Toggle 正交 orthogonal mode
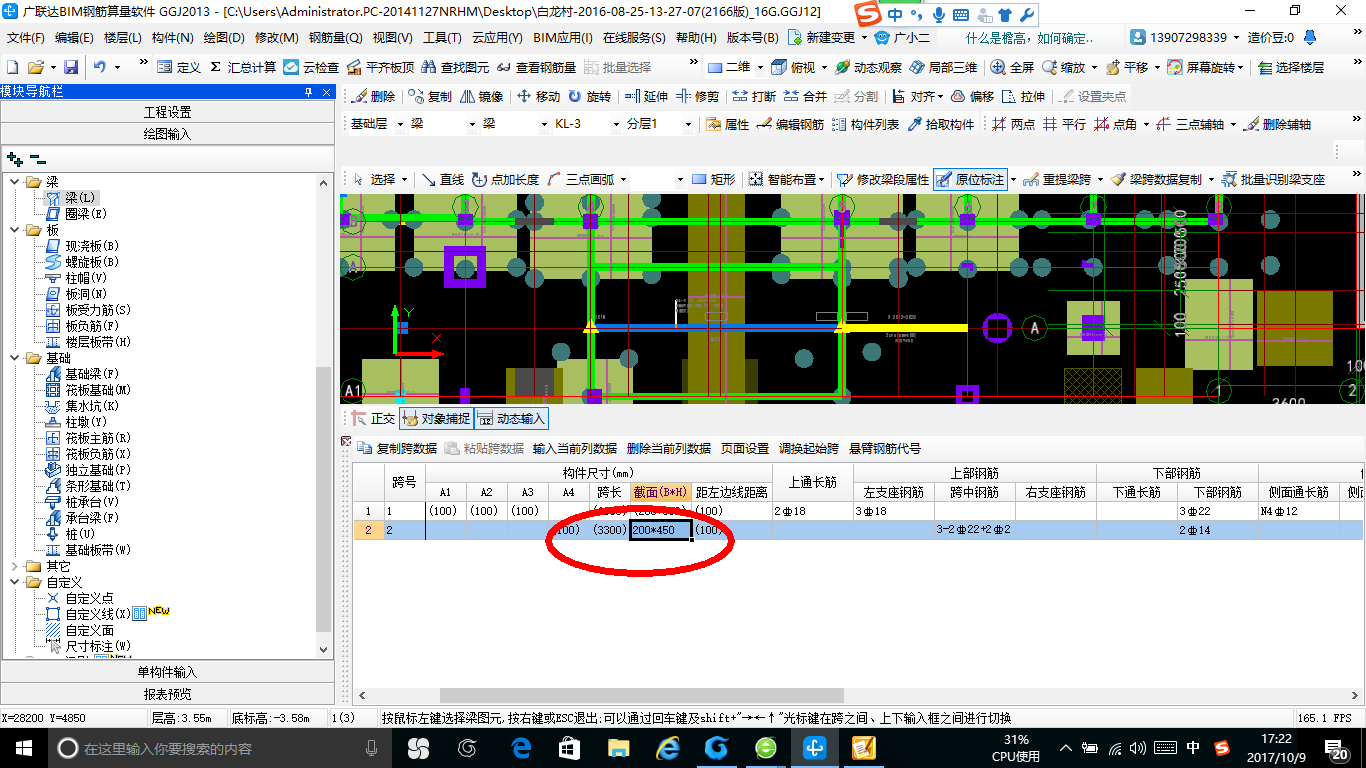Image resolution: width=1366 pixels, height=768 pixels. [x=374, y=419]
